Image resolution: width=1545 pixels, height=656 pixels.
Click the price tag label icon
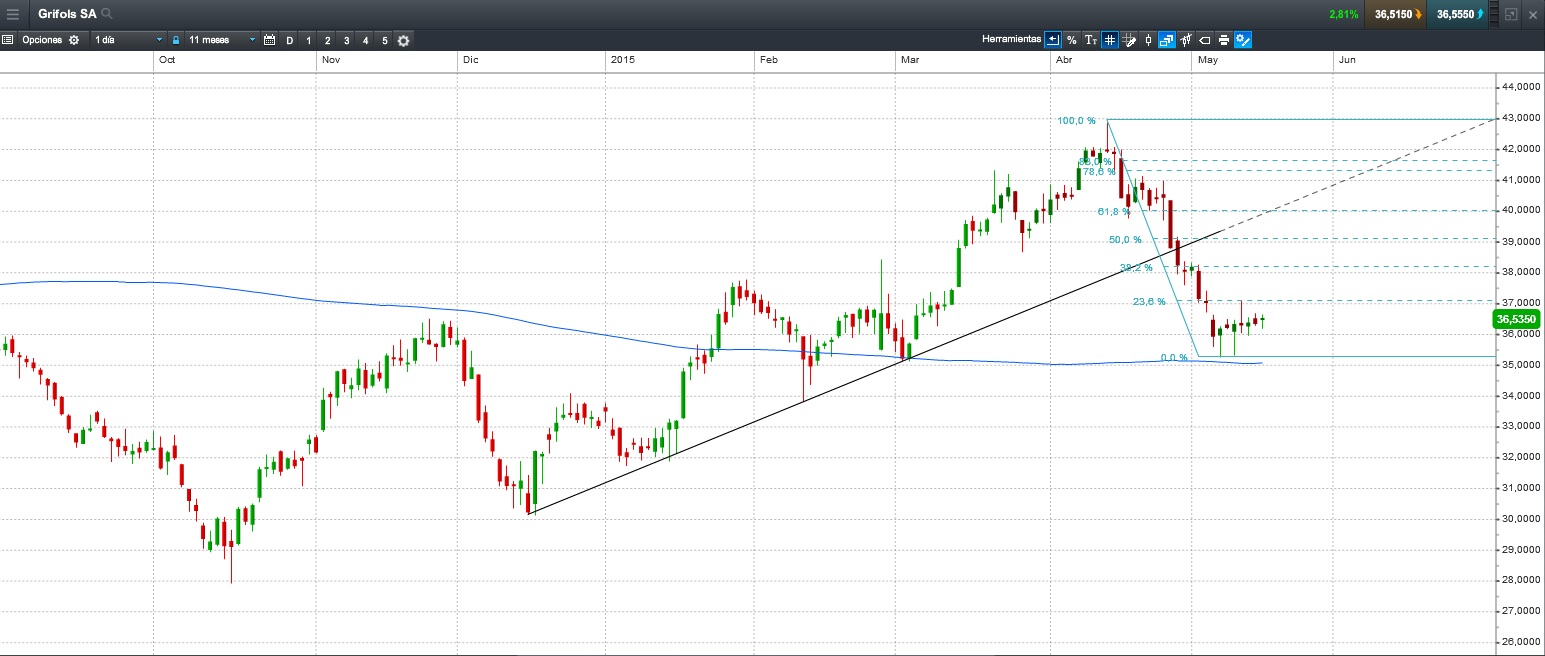coord(1204,40)
